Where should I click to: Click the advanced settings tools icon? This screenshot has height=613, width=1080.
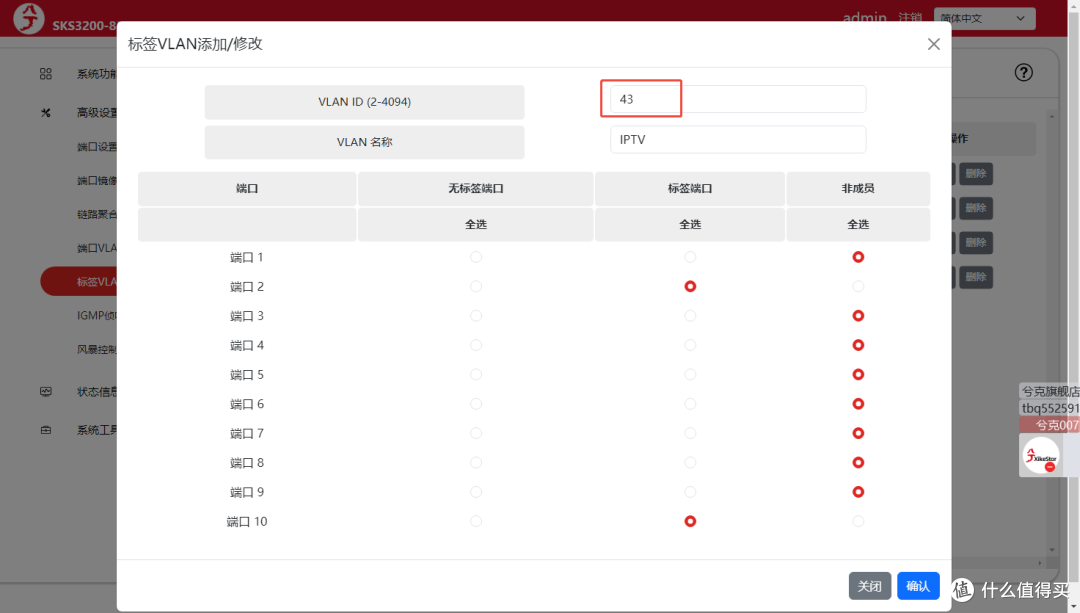point(45,112)
